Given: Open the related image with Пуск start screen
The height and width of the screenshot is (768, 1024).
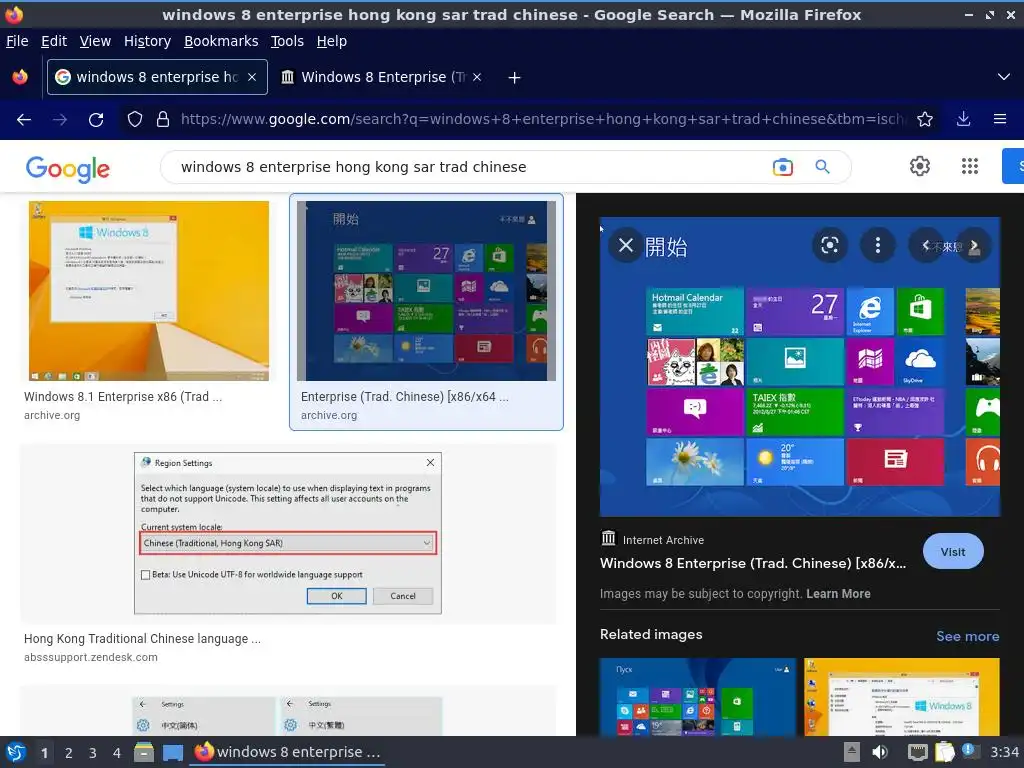Looking at the screenshot, I should tap(697, 697).
